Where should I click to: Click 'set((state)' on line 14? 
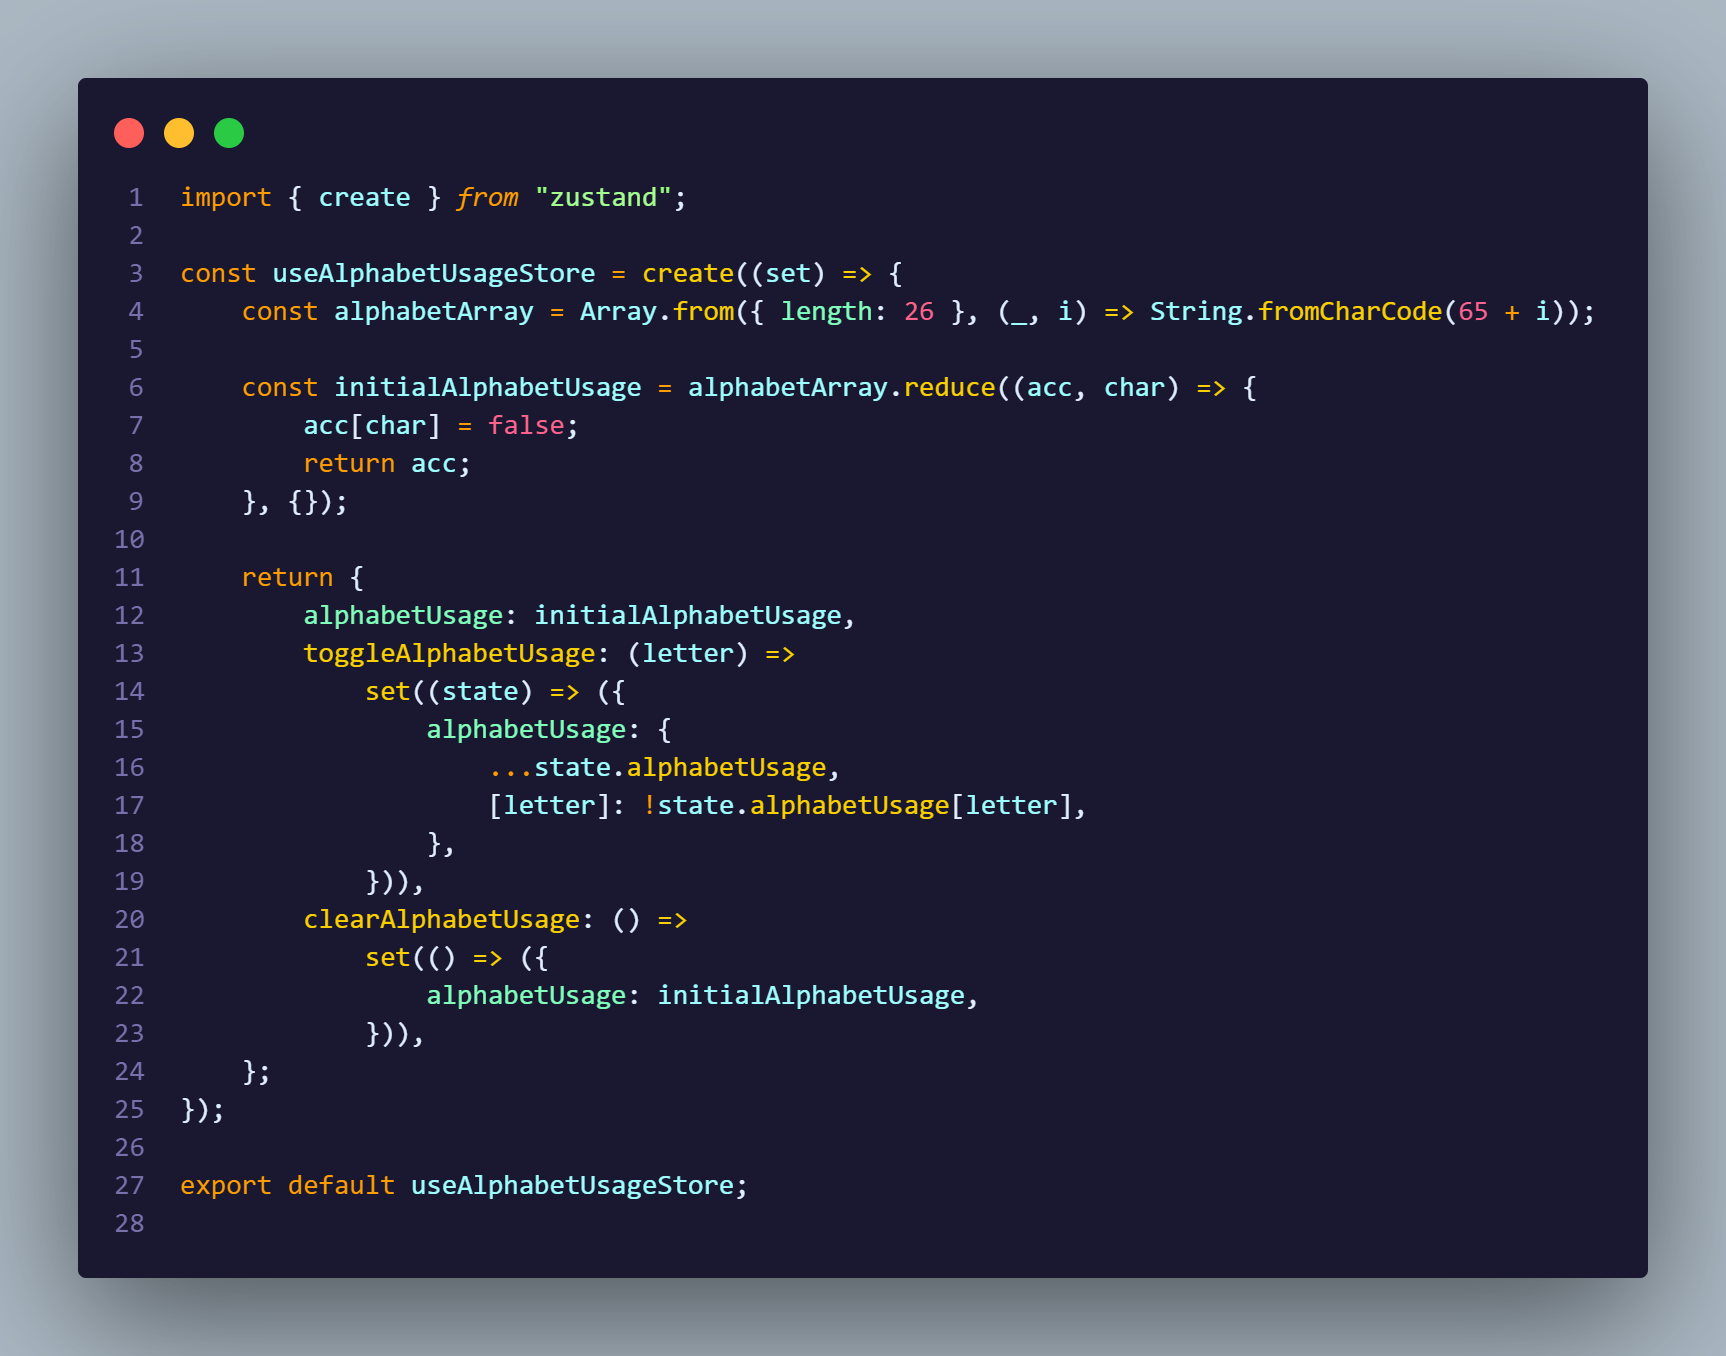click(x=449, y=692)
